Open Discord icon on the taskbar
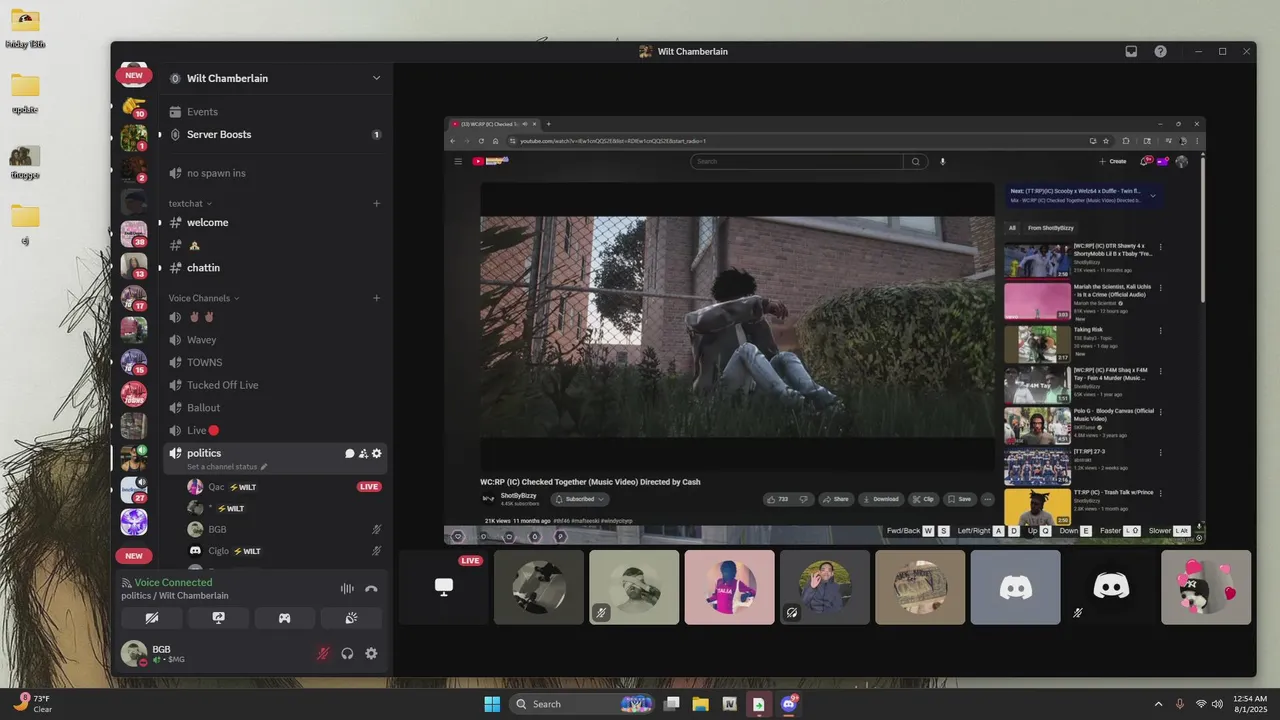The image size is (1280, 720). click(x=789, y=704)
